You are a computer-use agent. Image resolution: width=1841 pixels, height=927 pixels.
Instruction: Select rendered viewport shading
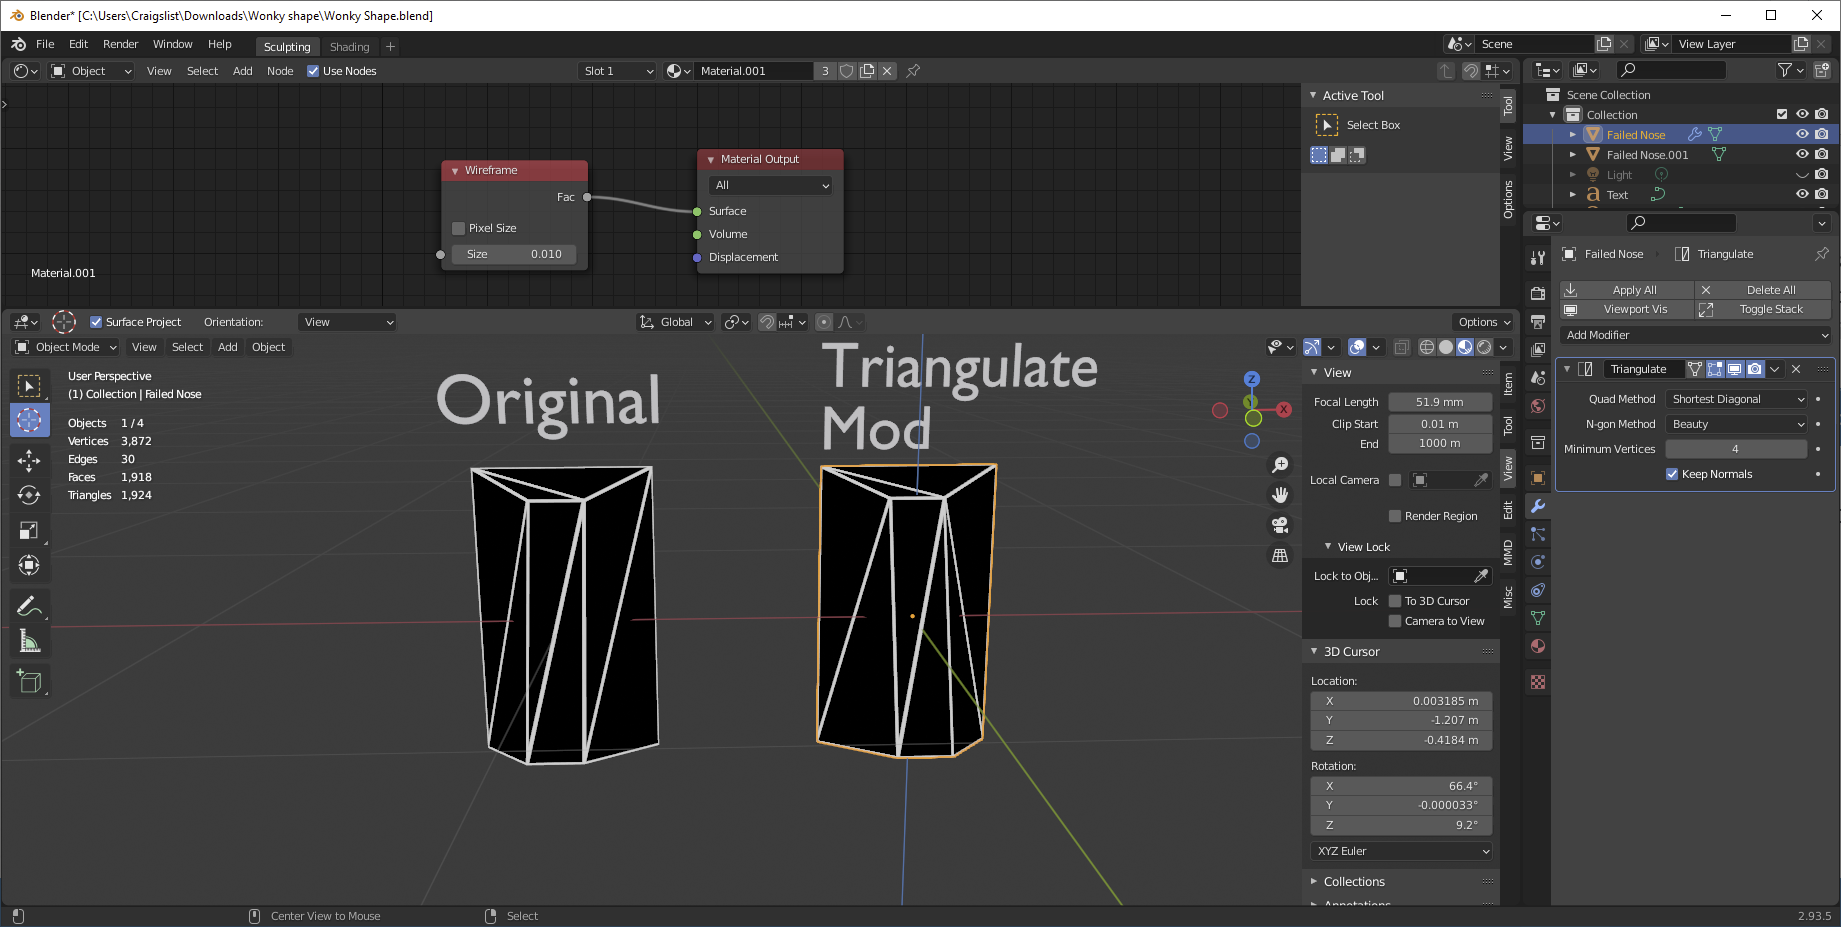pos(1484,347)
